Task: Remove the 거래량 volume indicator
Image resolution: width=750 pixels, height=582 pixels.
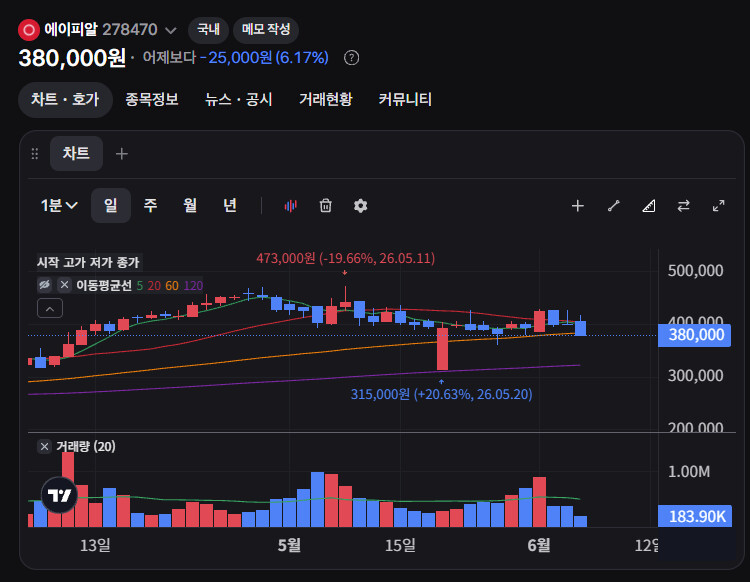Action: [44, 447]
